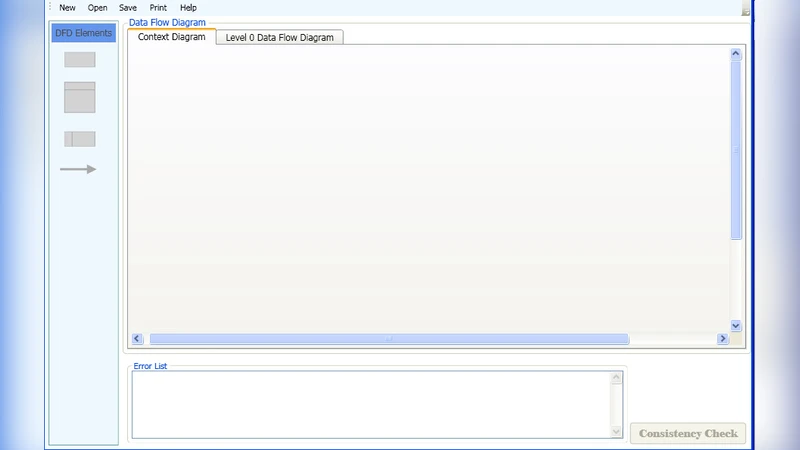
Task: Select the plain rectangle entity shape
Action: click(80, 60)
